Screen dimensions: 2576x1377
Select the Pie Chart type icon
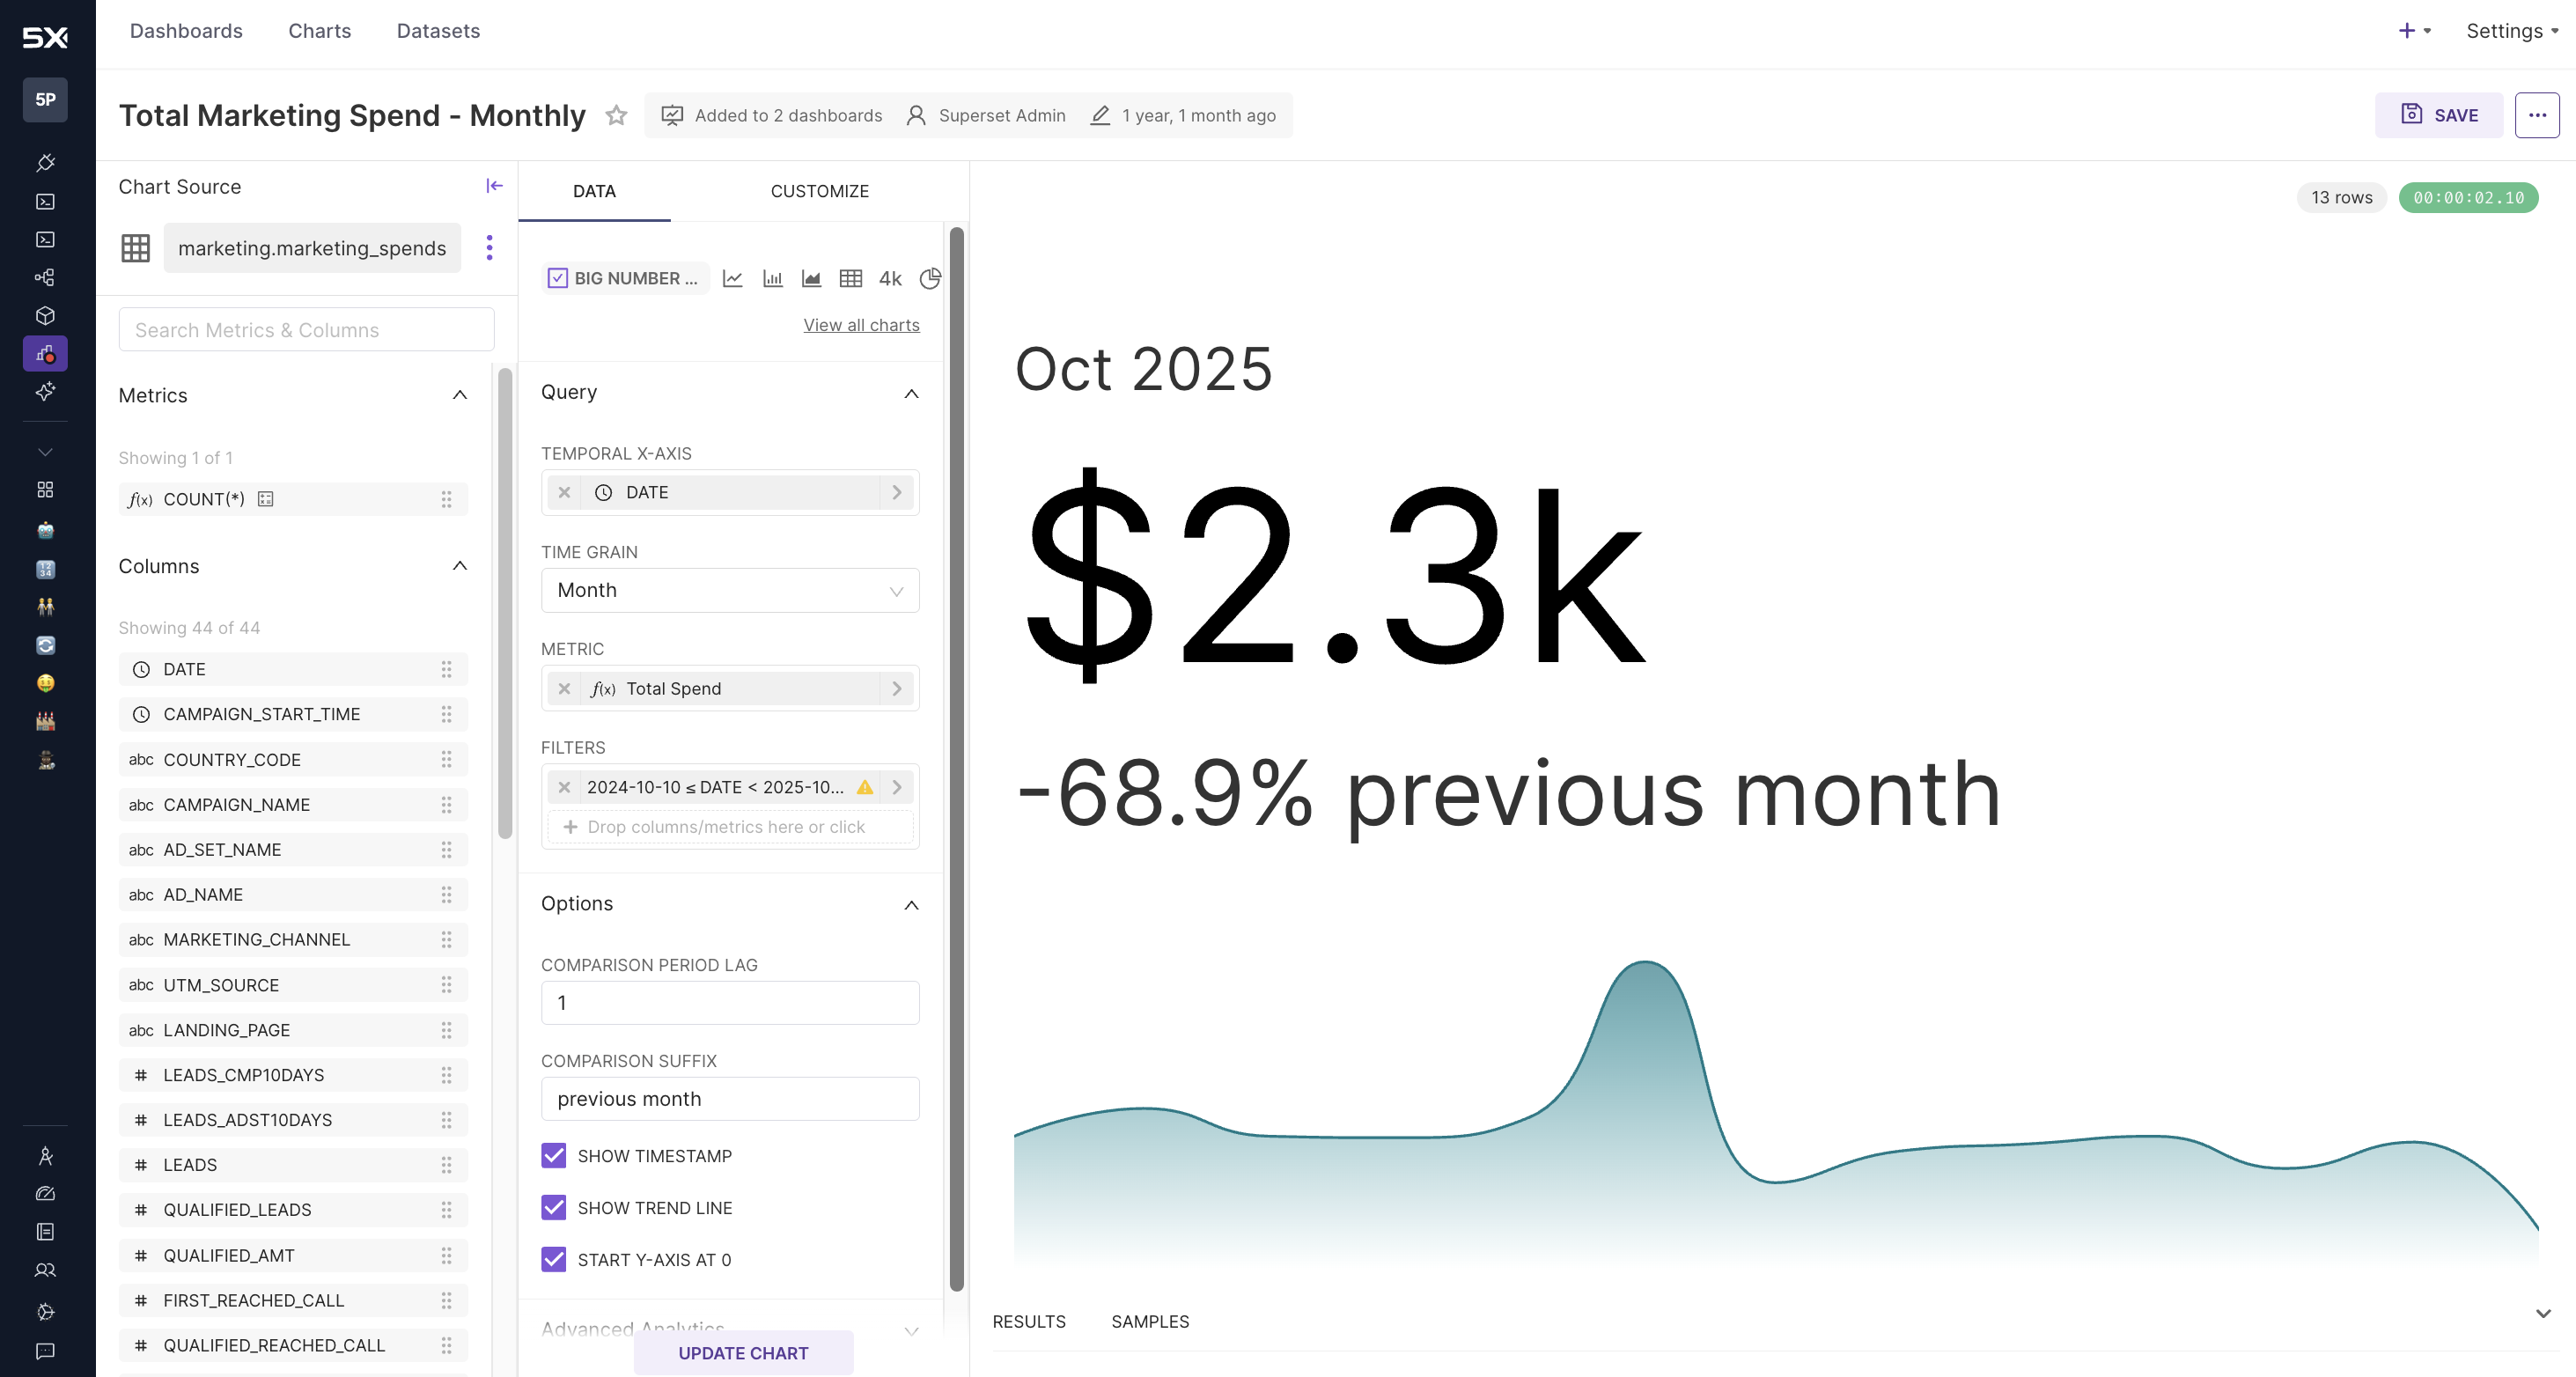[x=930, y=278]
